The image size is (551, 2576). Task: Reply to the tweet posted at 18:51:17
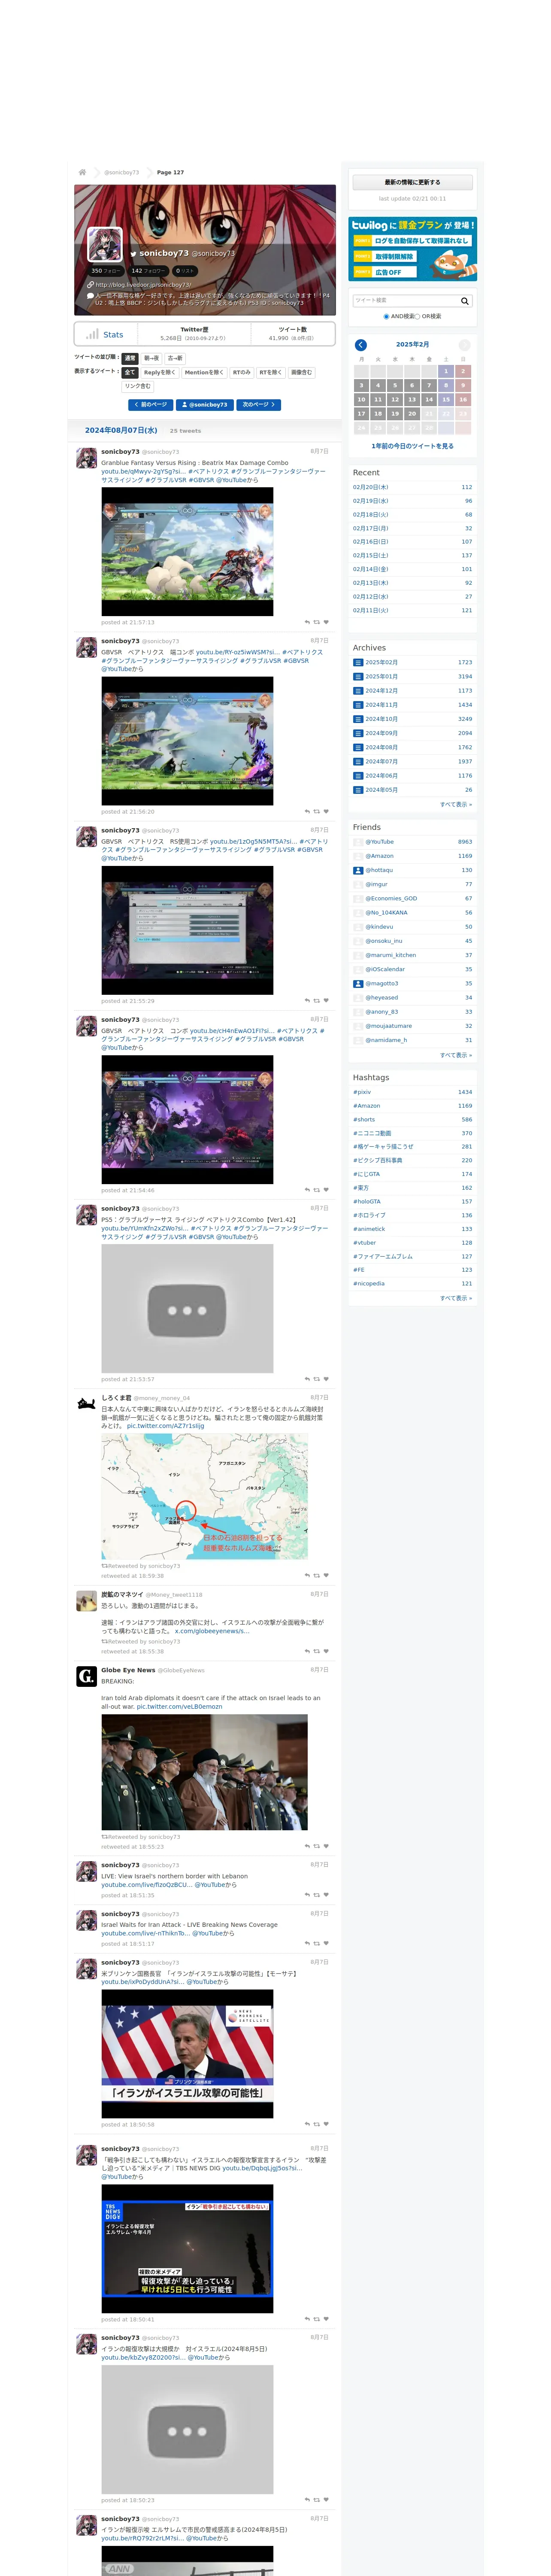307,1944
